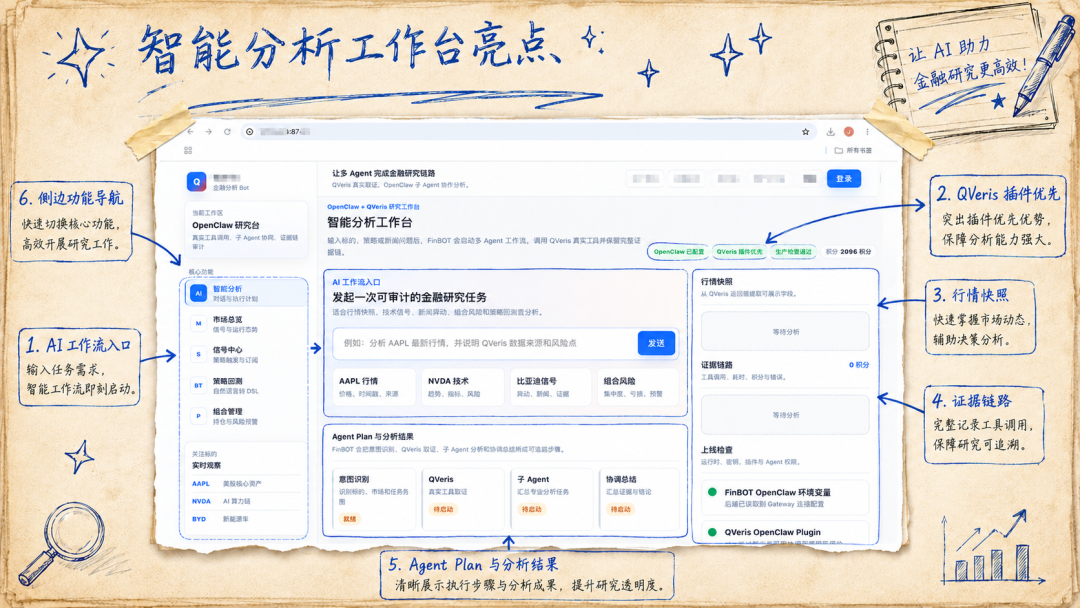The height and width of the screenshot is (608, 1080).
Task: Click the OpenClaw 研究台 workspace card
Action: [246, 230]
